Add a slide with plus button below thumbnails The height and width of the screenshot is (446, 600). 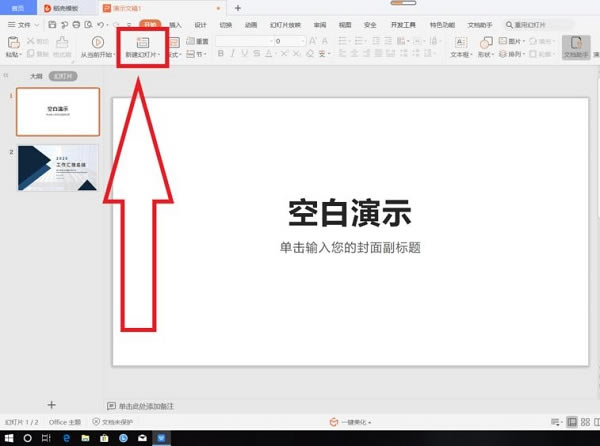(x=52, y=405)
